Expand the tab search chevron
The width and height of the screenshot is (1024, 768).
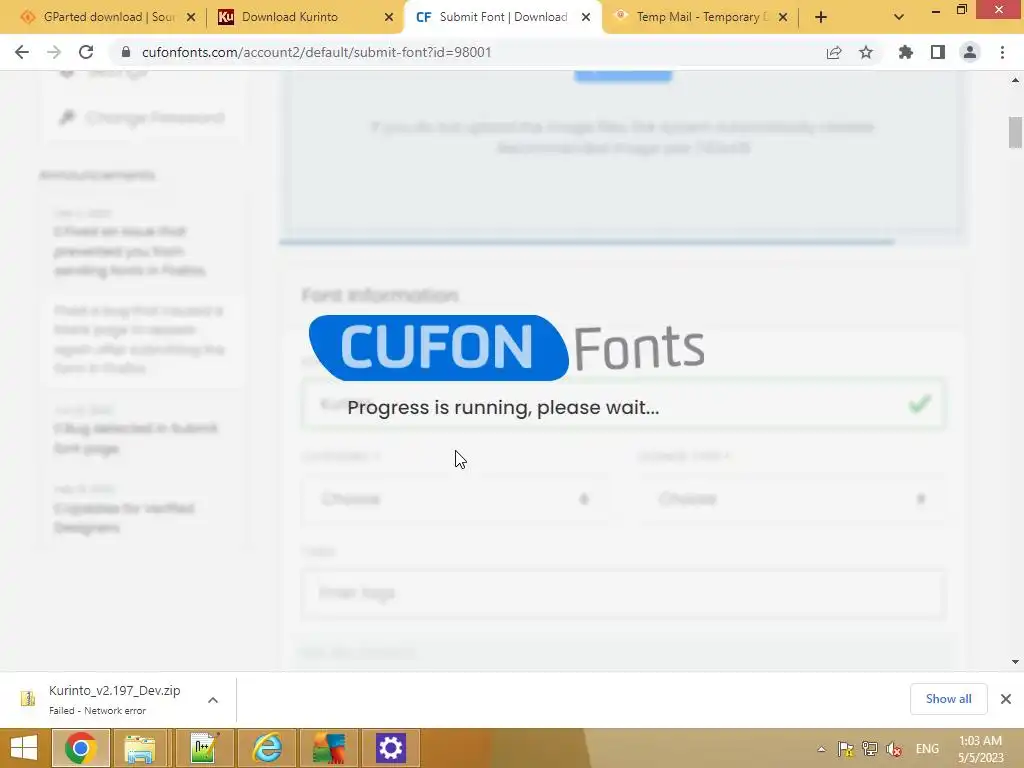pos(899,18)
